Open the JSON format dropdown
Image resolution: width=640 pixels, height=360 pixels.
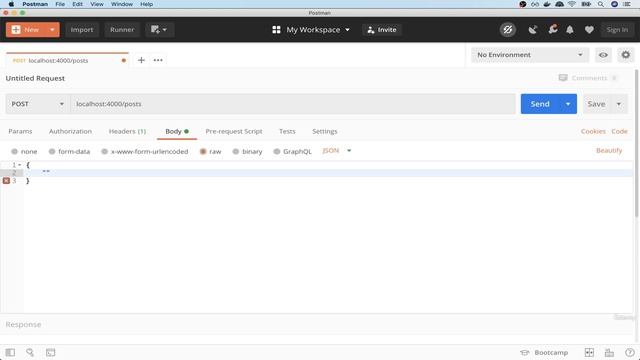pos(337,151)
